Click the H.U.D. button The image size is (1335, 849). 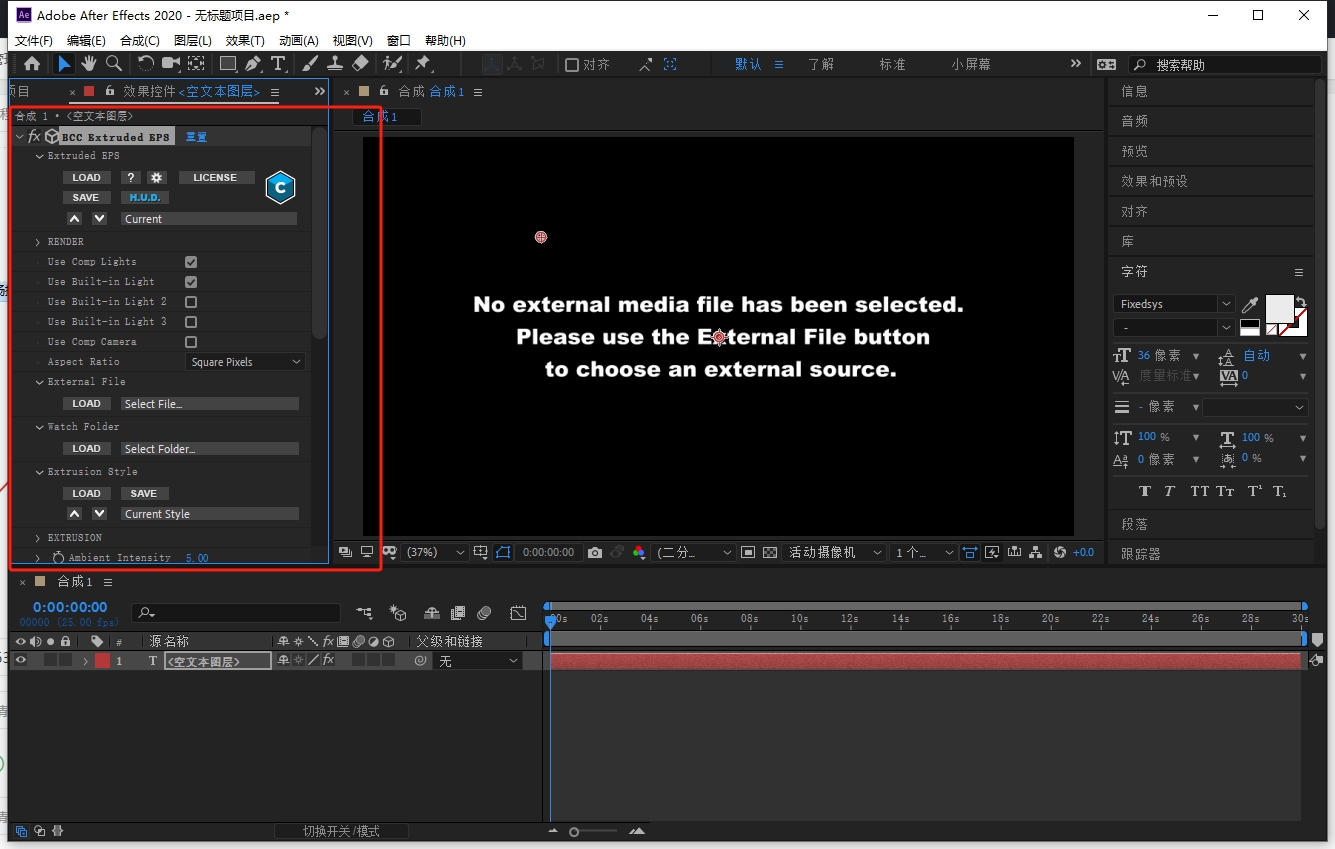click(145, 198)
